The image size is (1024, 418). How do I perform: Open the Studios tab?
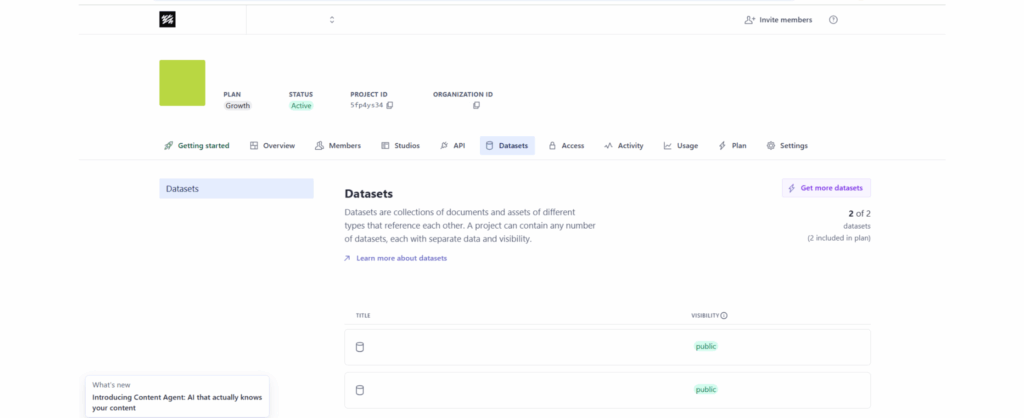400,146
